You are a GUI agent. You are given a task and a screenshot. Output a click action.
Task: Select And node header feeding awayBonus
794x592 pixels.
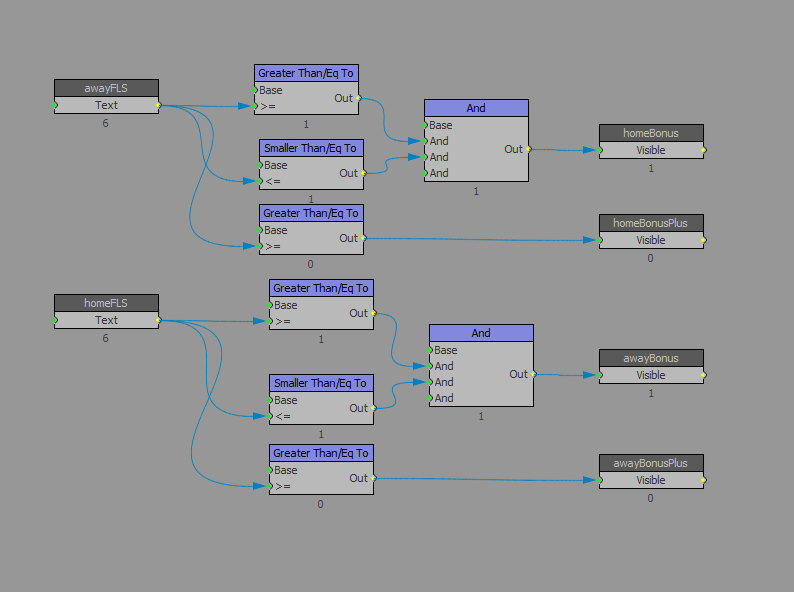(x=481, y=333)
